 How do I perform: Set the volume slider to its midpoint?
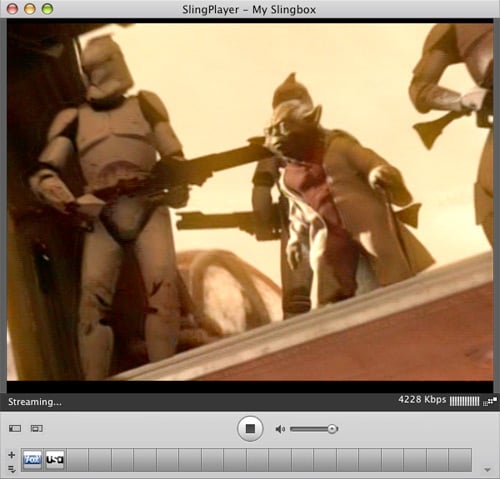[314, 429]
